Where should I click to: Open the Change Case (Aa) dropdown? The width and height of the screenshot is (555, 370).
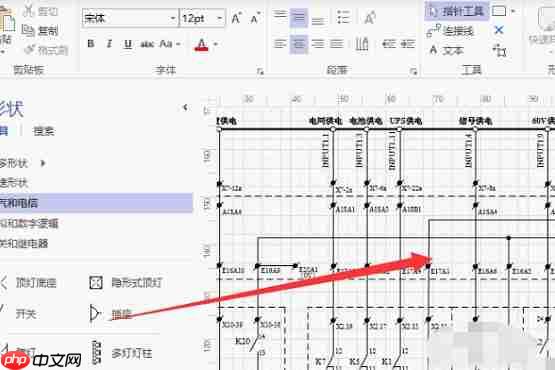tap(170, 44)
